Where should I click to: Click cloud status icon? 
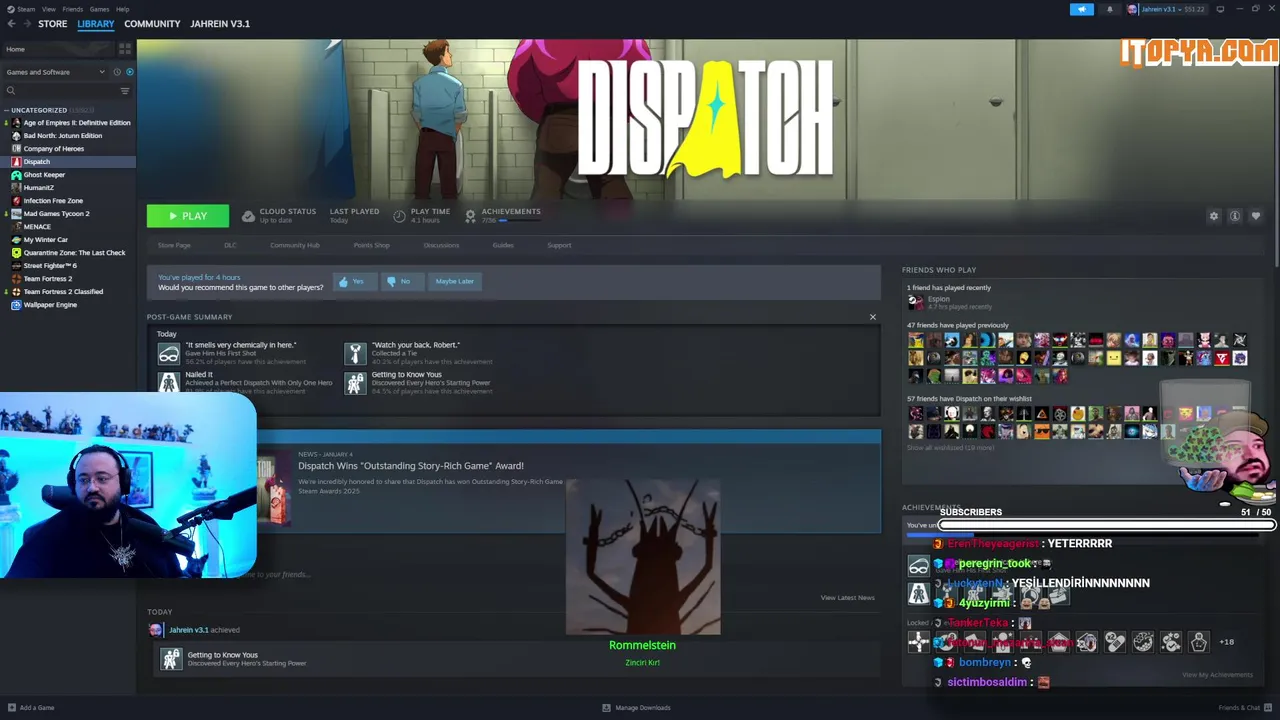coord(248,216)
